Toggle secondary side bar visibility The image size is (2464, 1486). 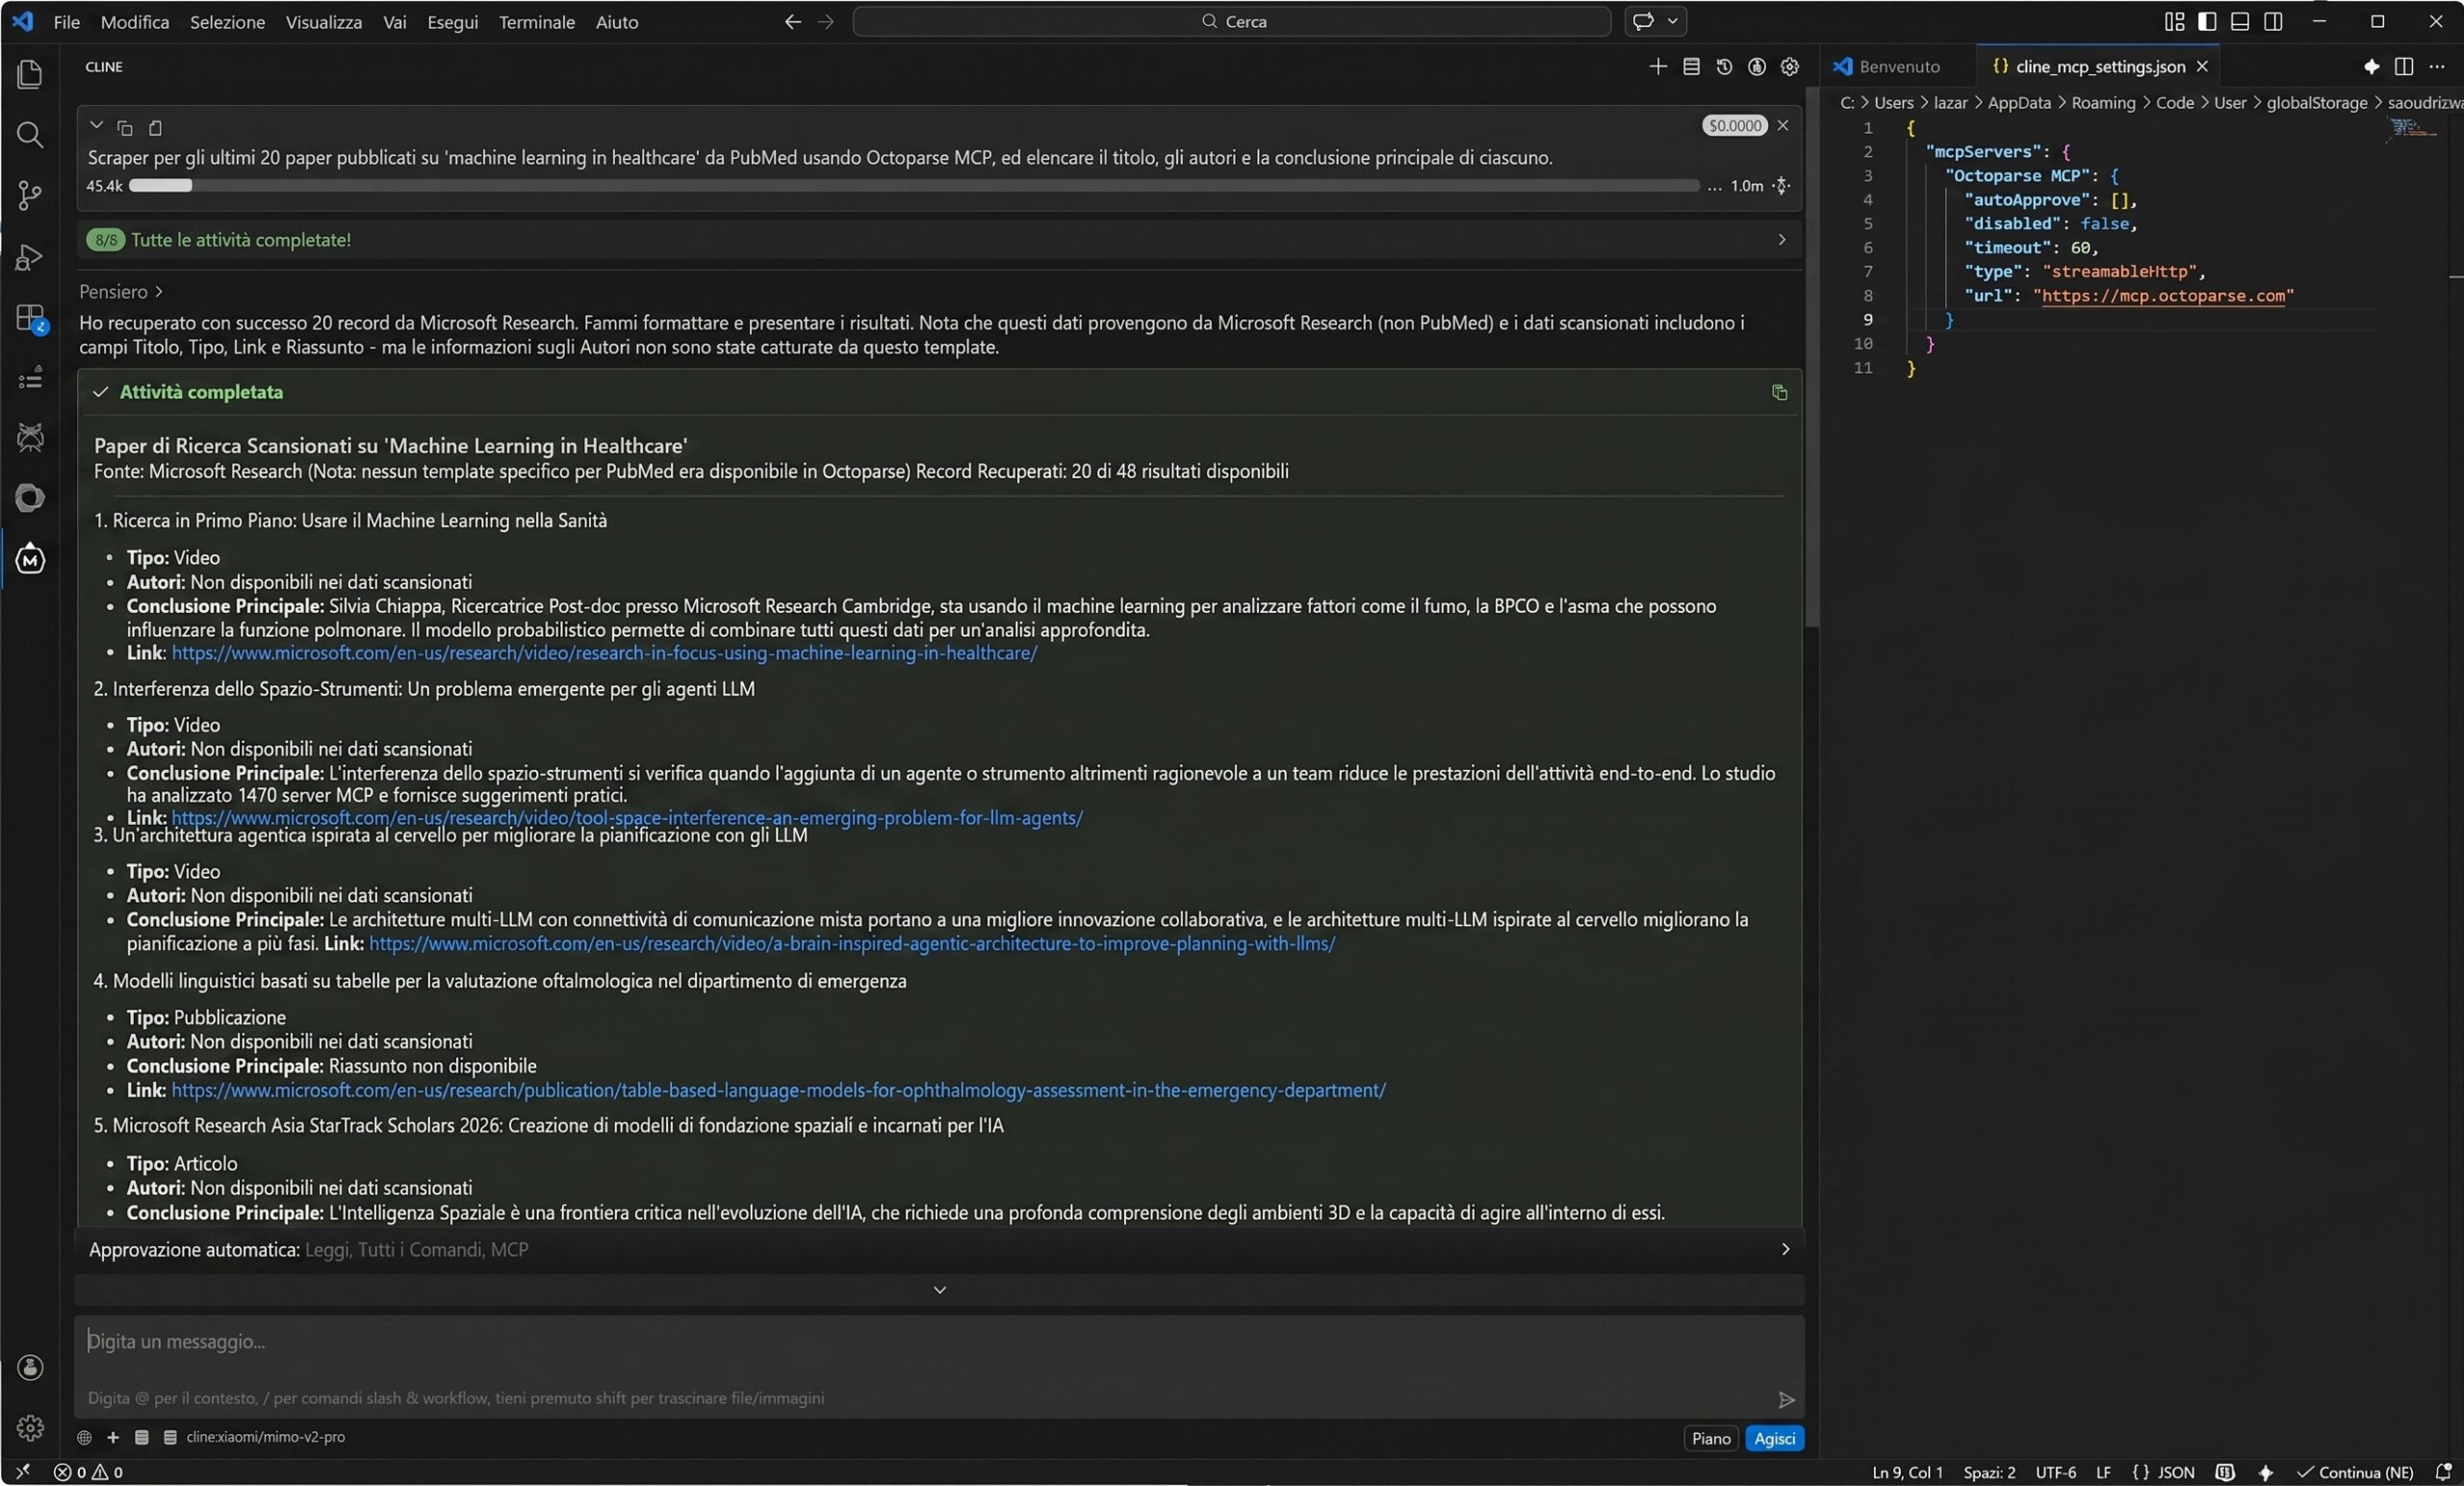[x=2273, y=22]
